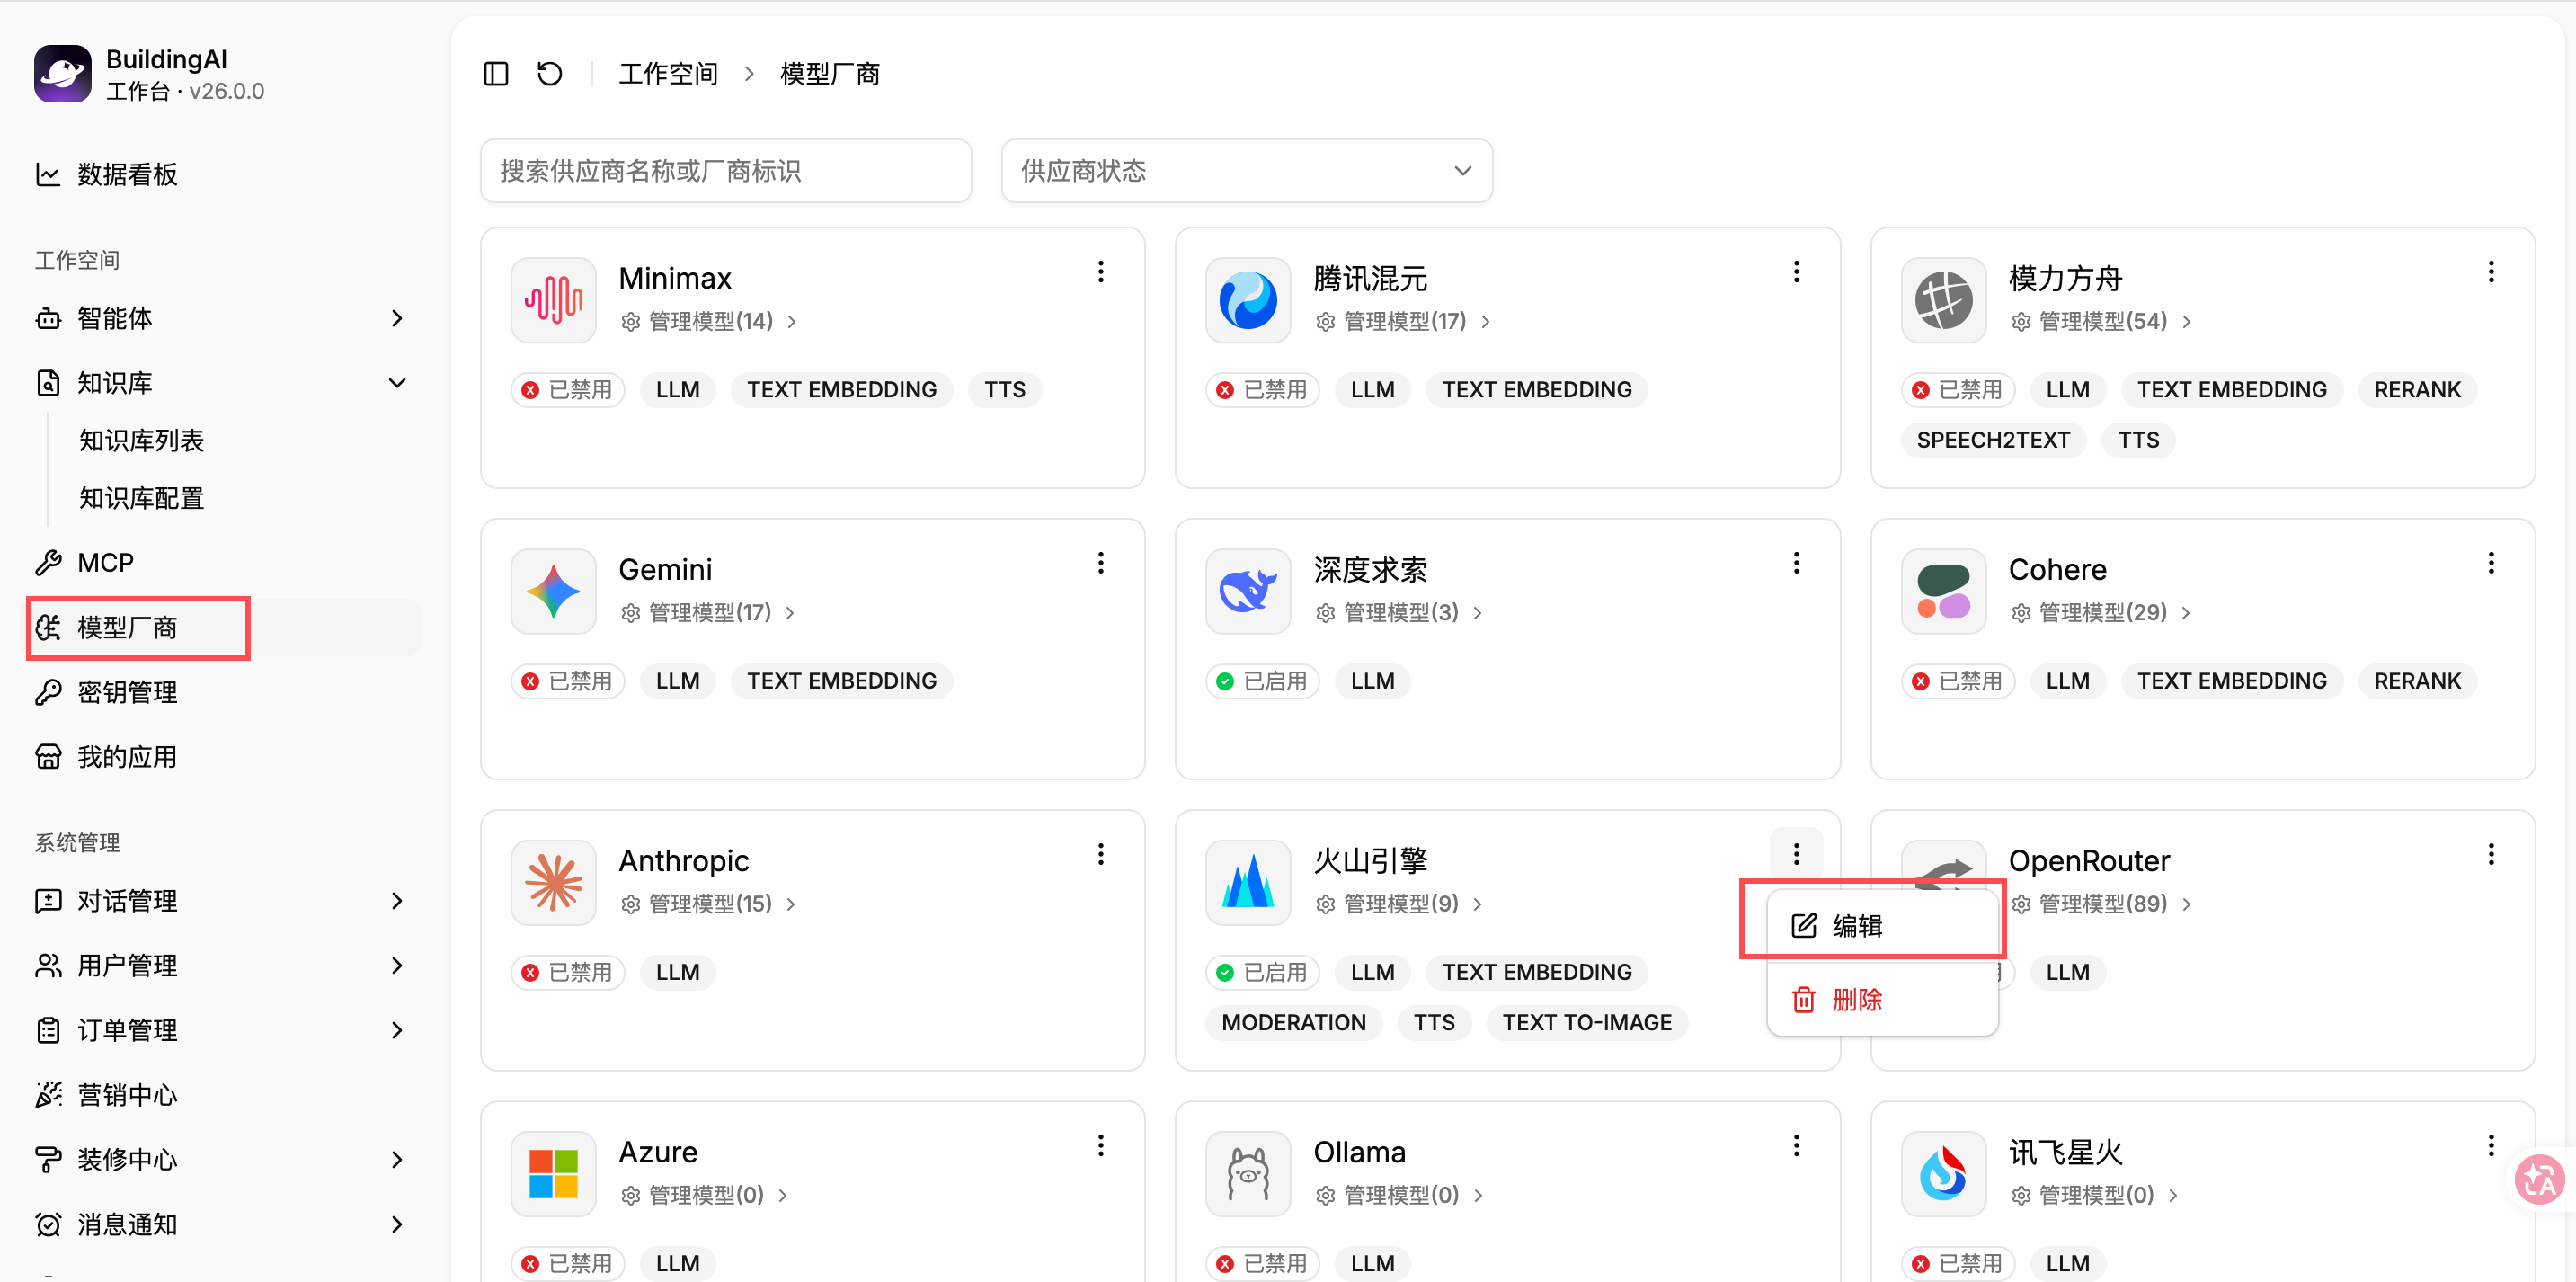Open the 深度求索 card's three-dot menu
This screenshot has height=1282, width=2576.
tap(1796, 563)
